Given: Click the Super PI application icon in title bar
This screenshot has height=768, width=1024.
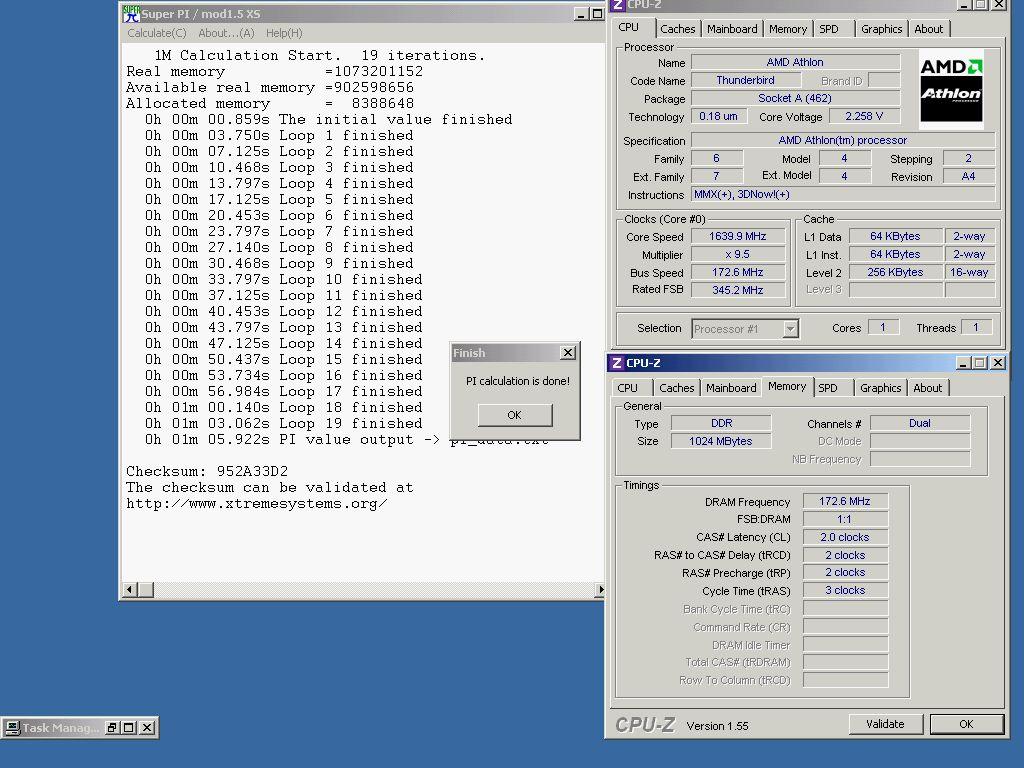Looking at the screenshot, I should (131, 14).
